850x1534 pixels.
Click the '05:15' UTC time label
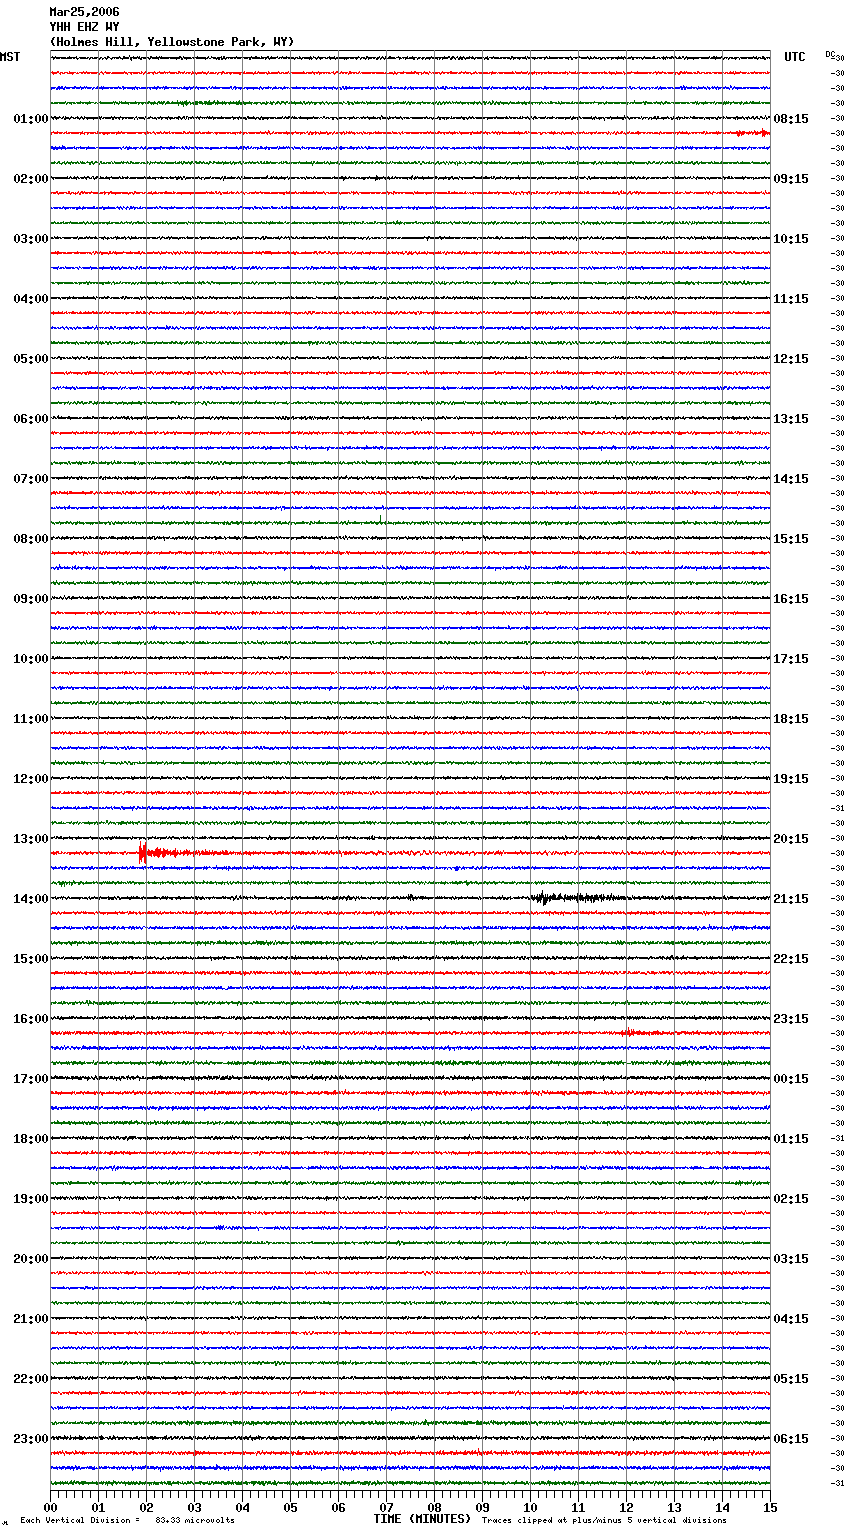(x=791, y=1379)
